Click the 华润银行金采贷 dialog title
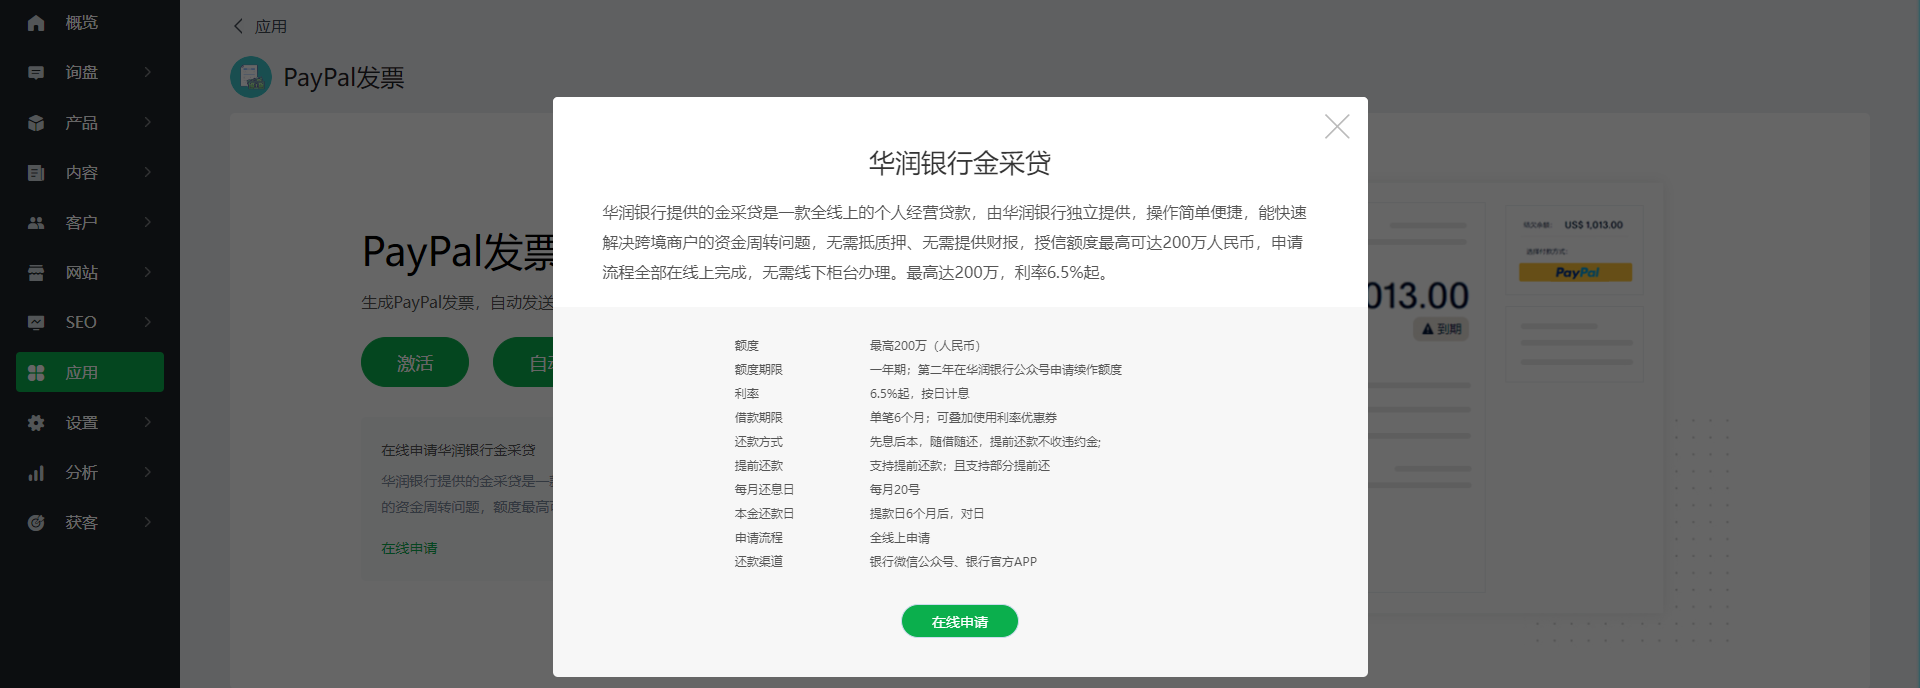The height and width of the screenshot is (688, 1920). 960,163
